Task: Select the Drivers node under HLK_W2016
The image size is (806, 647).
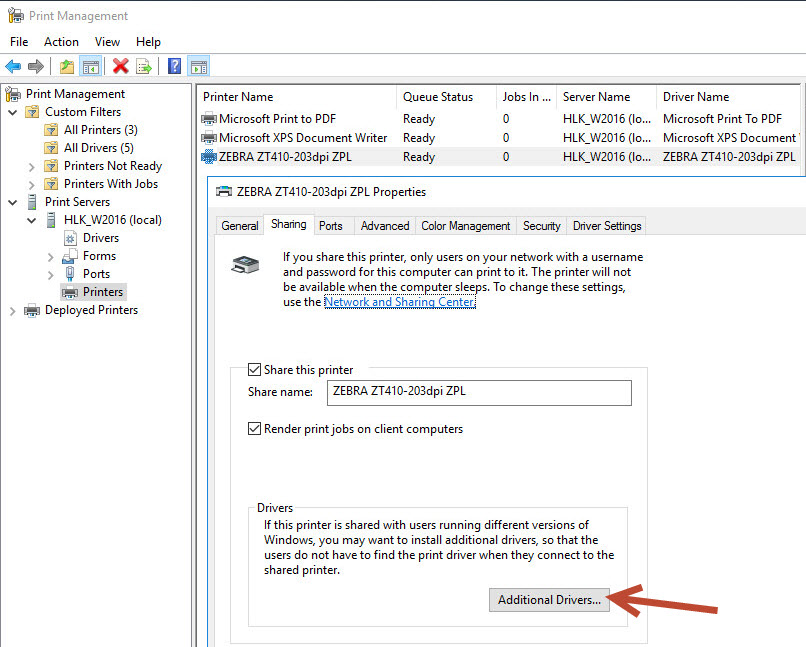Action: (100, 238)
